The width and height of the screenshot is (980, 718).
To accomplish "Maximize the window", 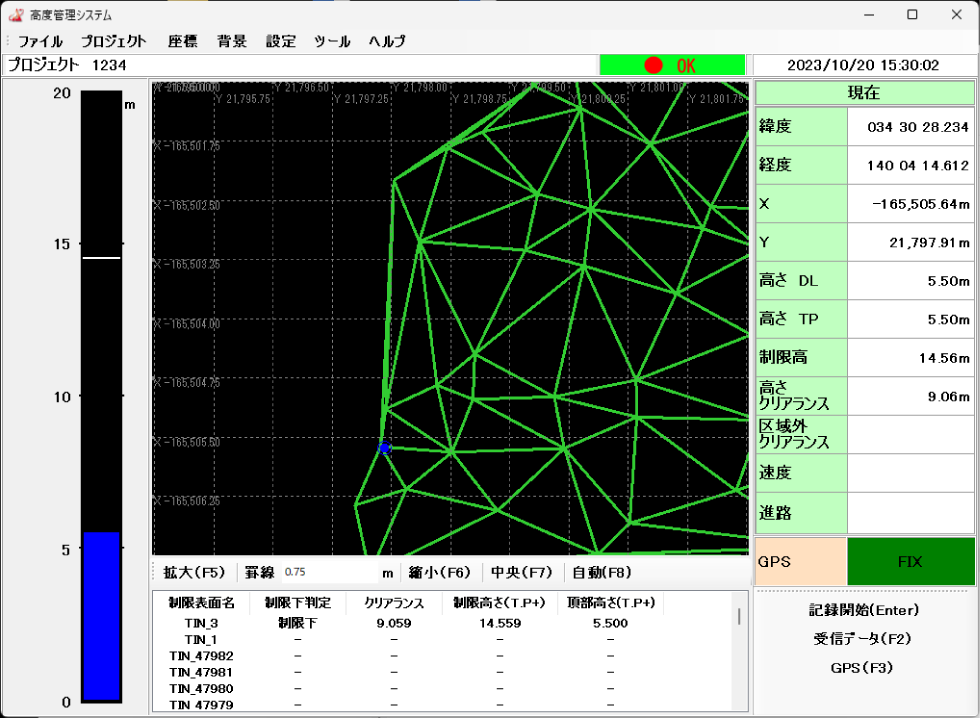I will click(x=912, y=14).
